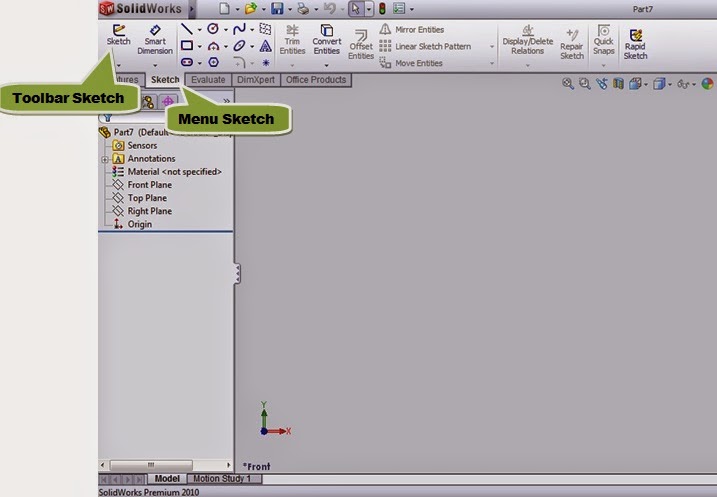
Task: Open dropdown arrow beside Line tool
Action: click(x=199, y=30)
